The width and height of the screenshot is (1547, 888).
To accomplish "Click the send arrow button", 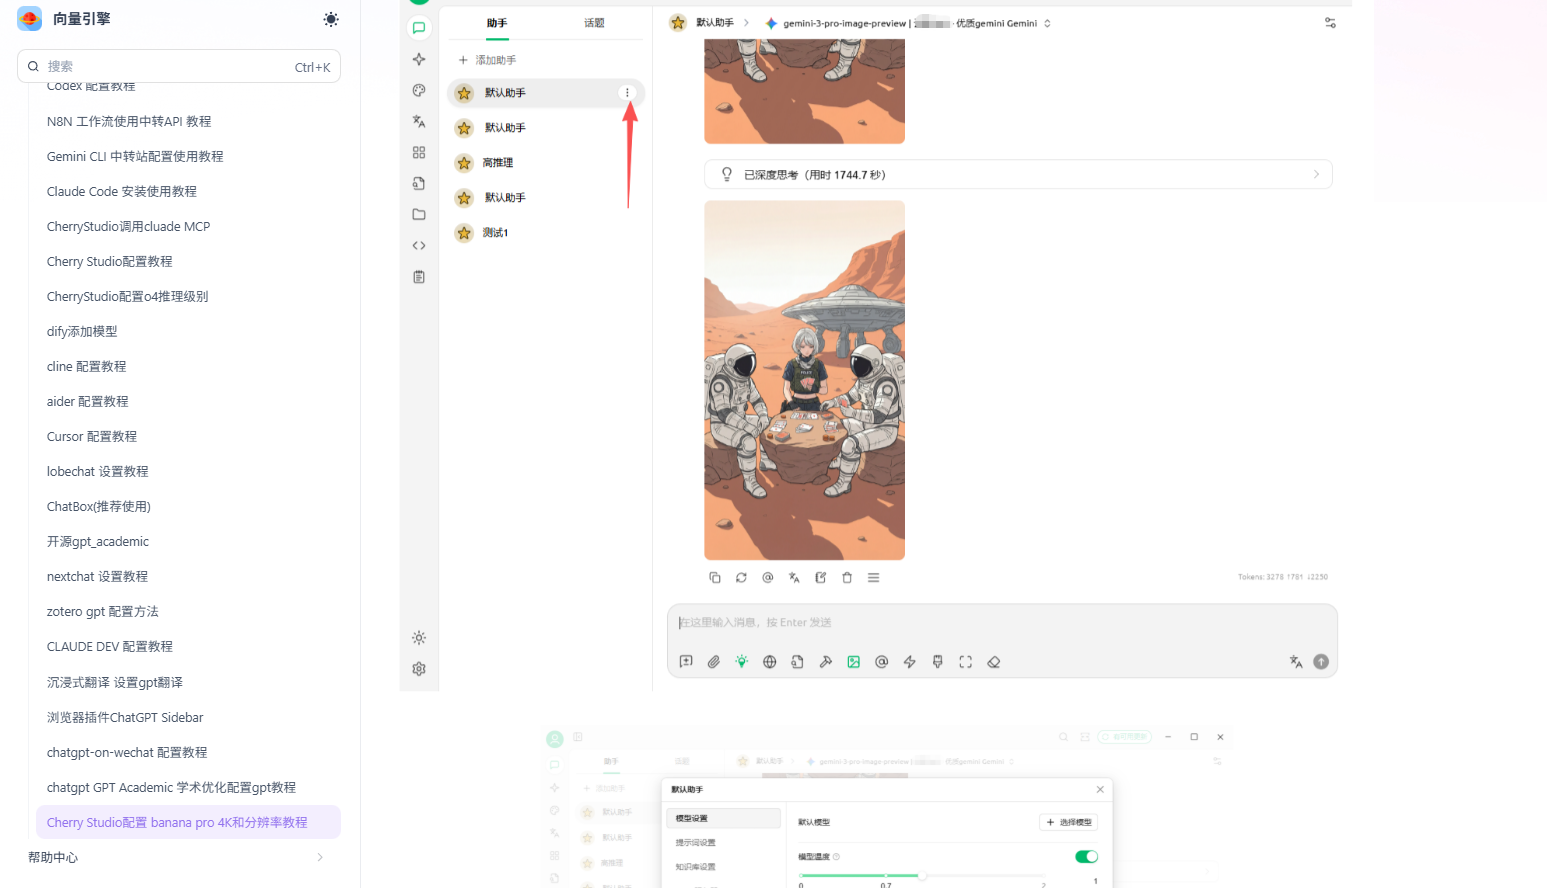I will [1321, 662].
